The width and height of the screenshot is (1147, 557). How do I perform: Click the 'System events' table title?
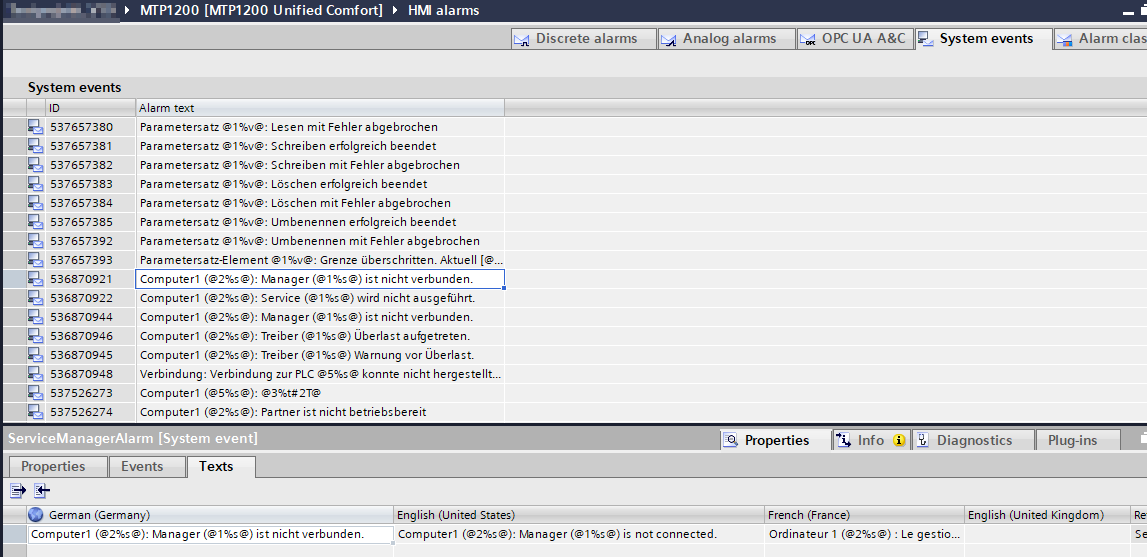point(75,87)
